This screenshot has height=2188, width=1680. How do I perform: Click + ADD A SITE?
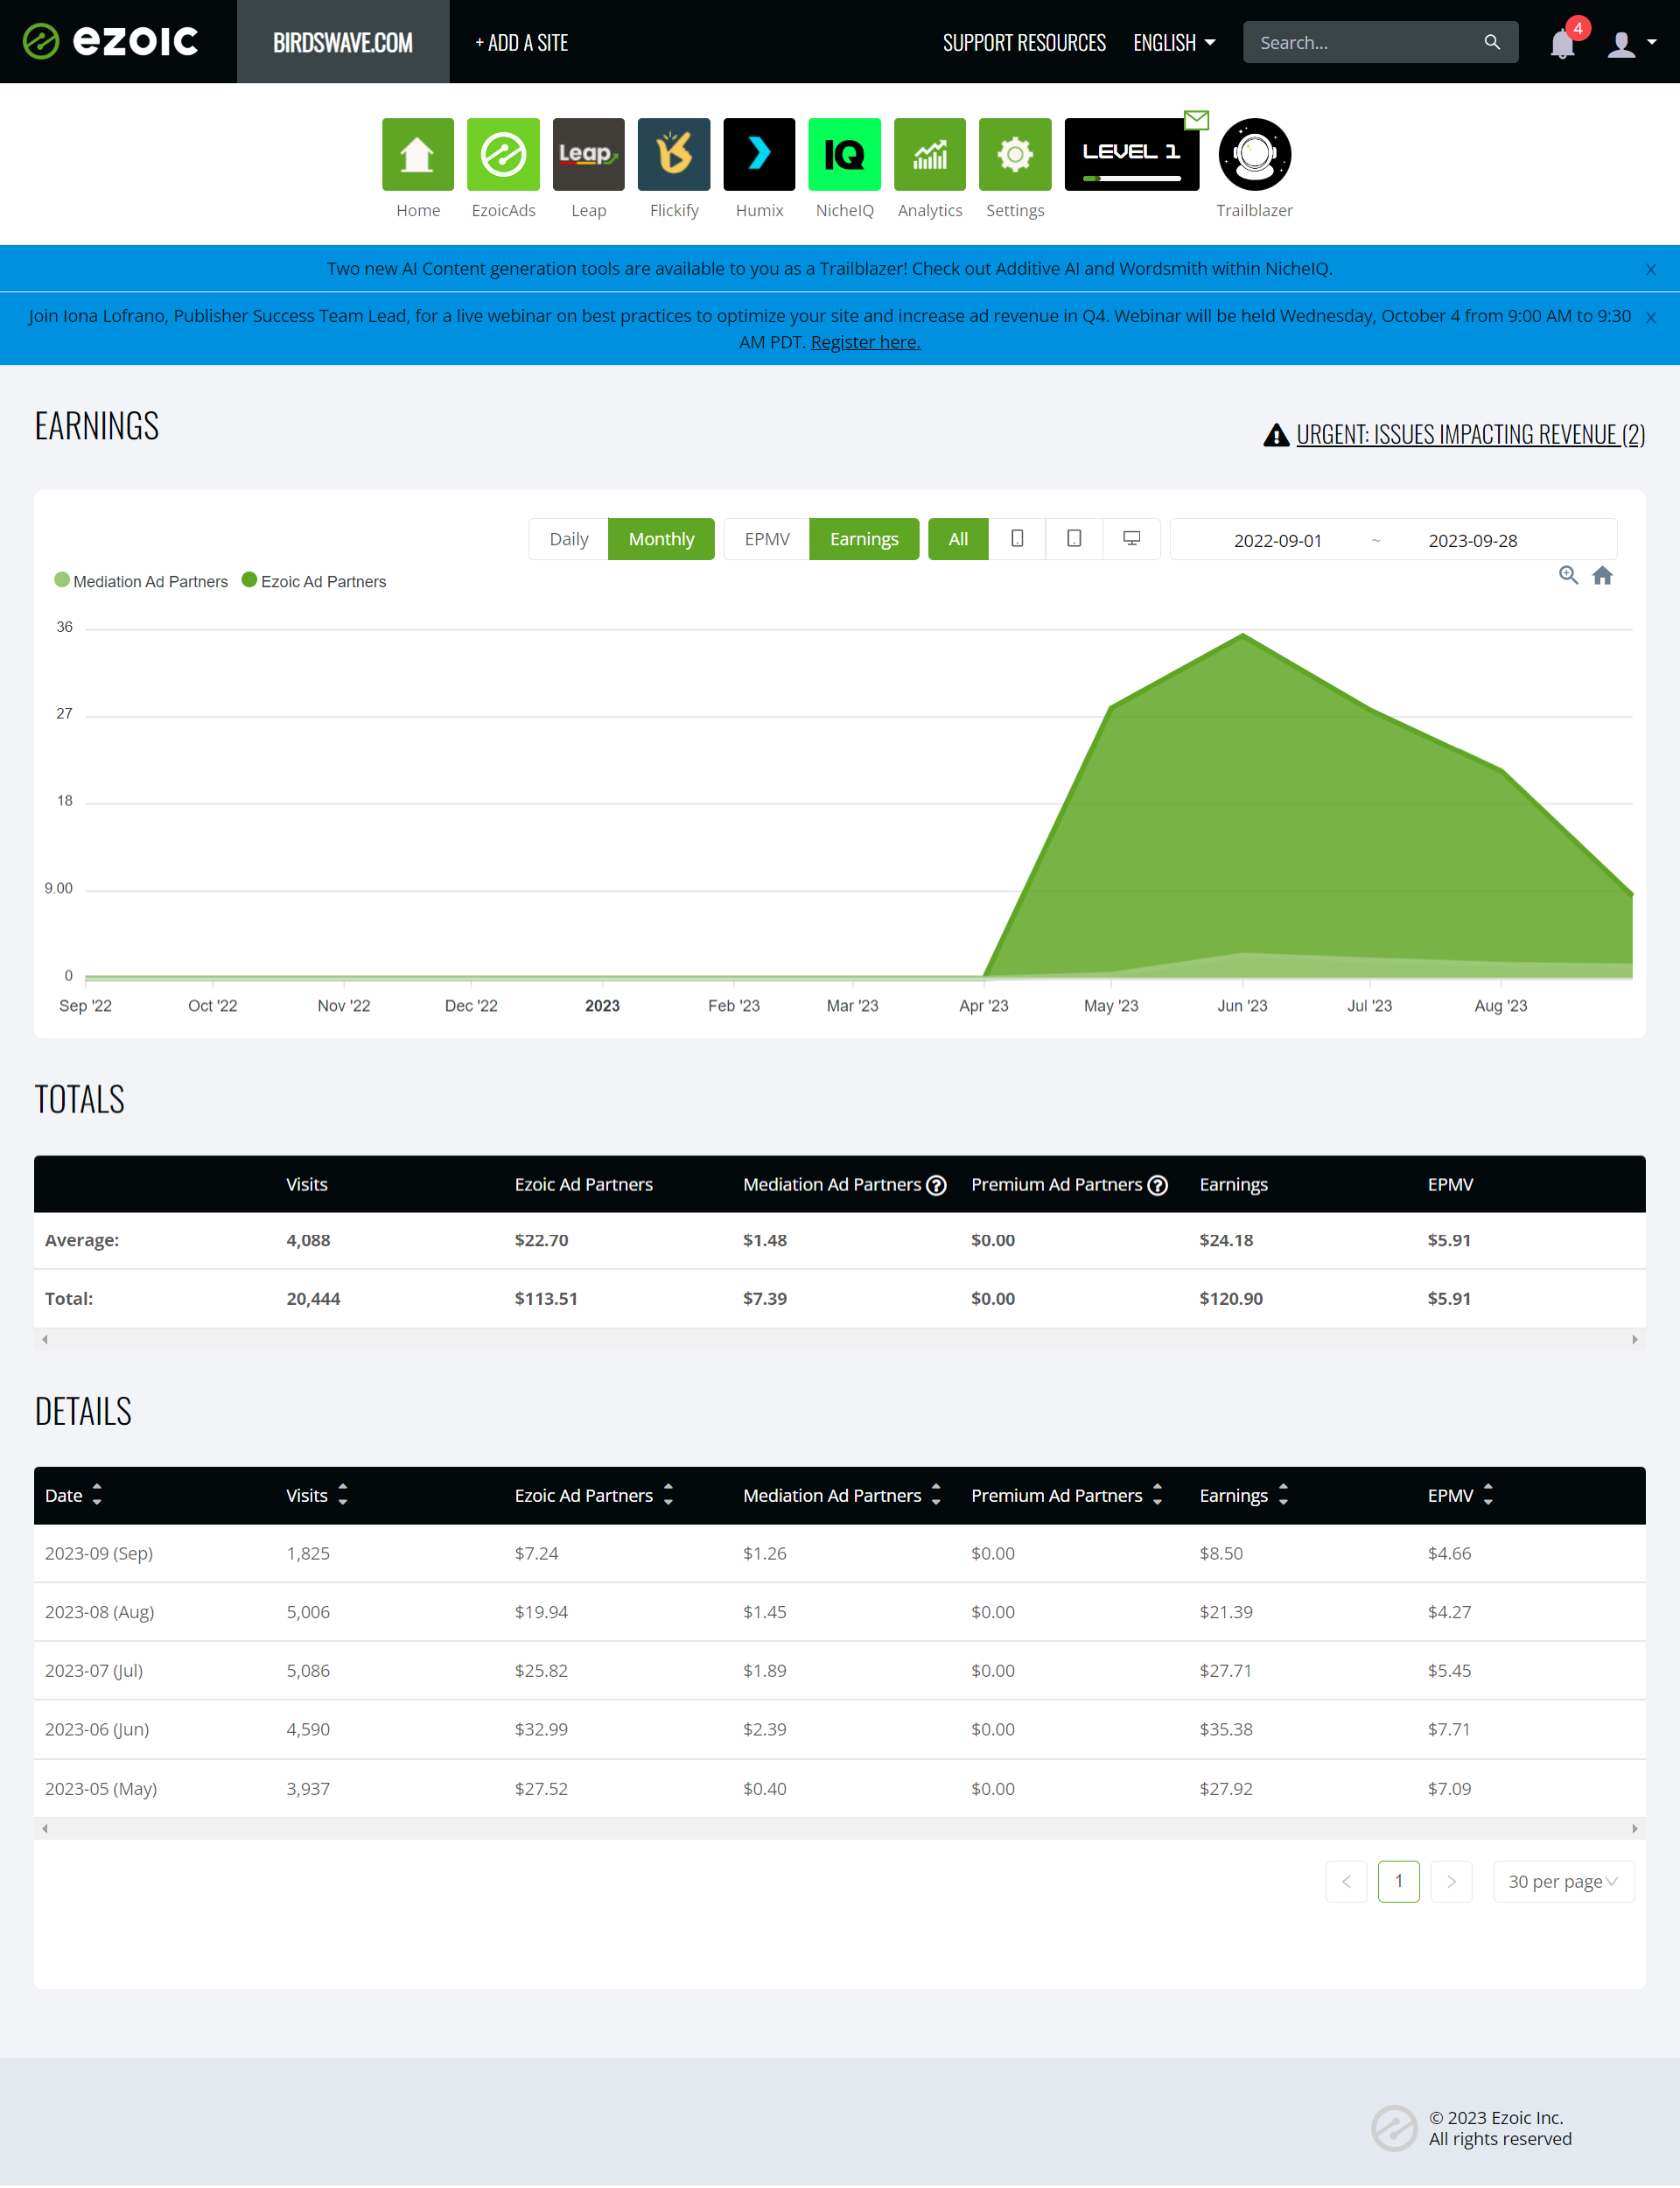click(x=521, y=42)
